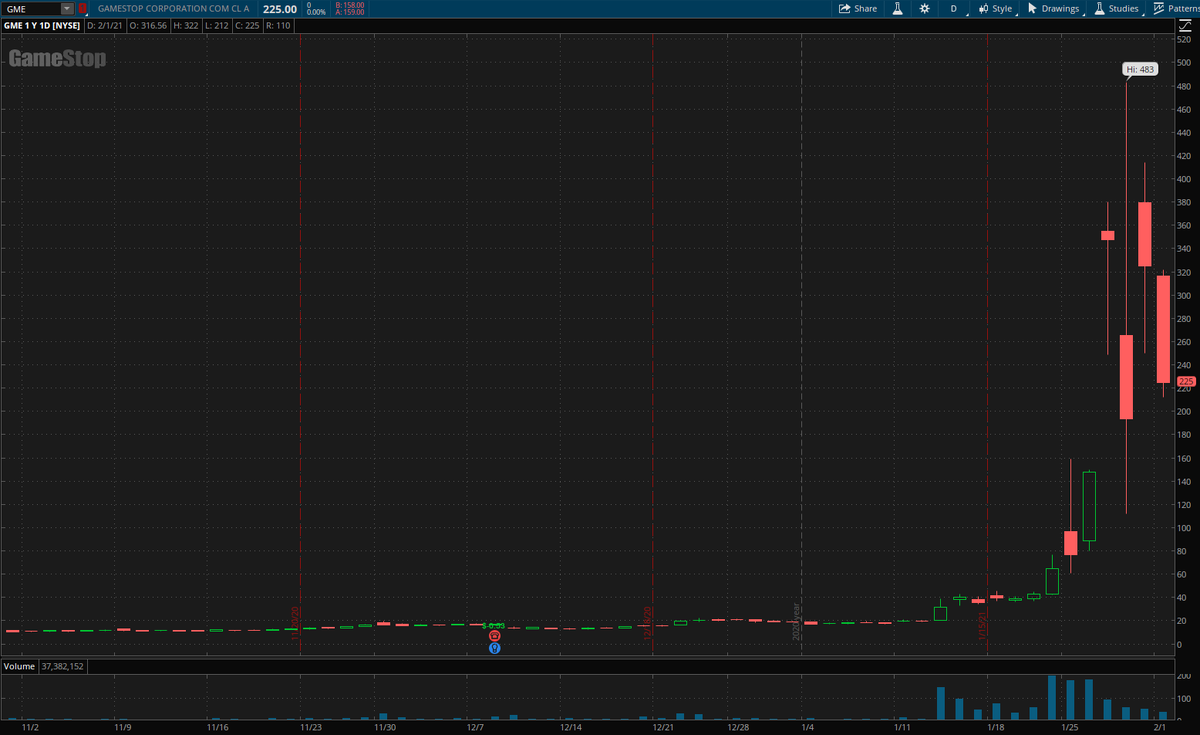Click the earnings phone icon on the chart
The image size is (1200, 735).
[494, 636]
